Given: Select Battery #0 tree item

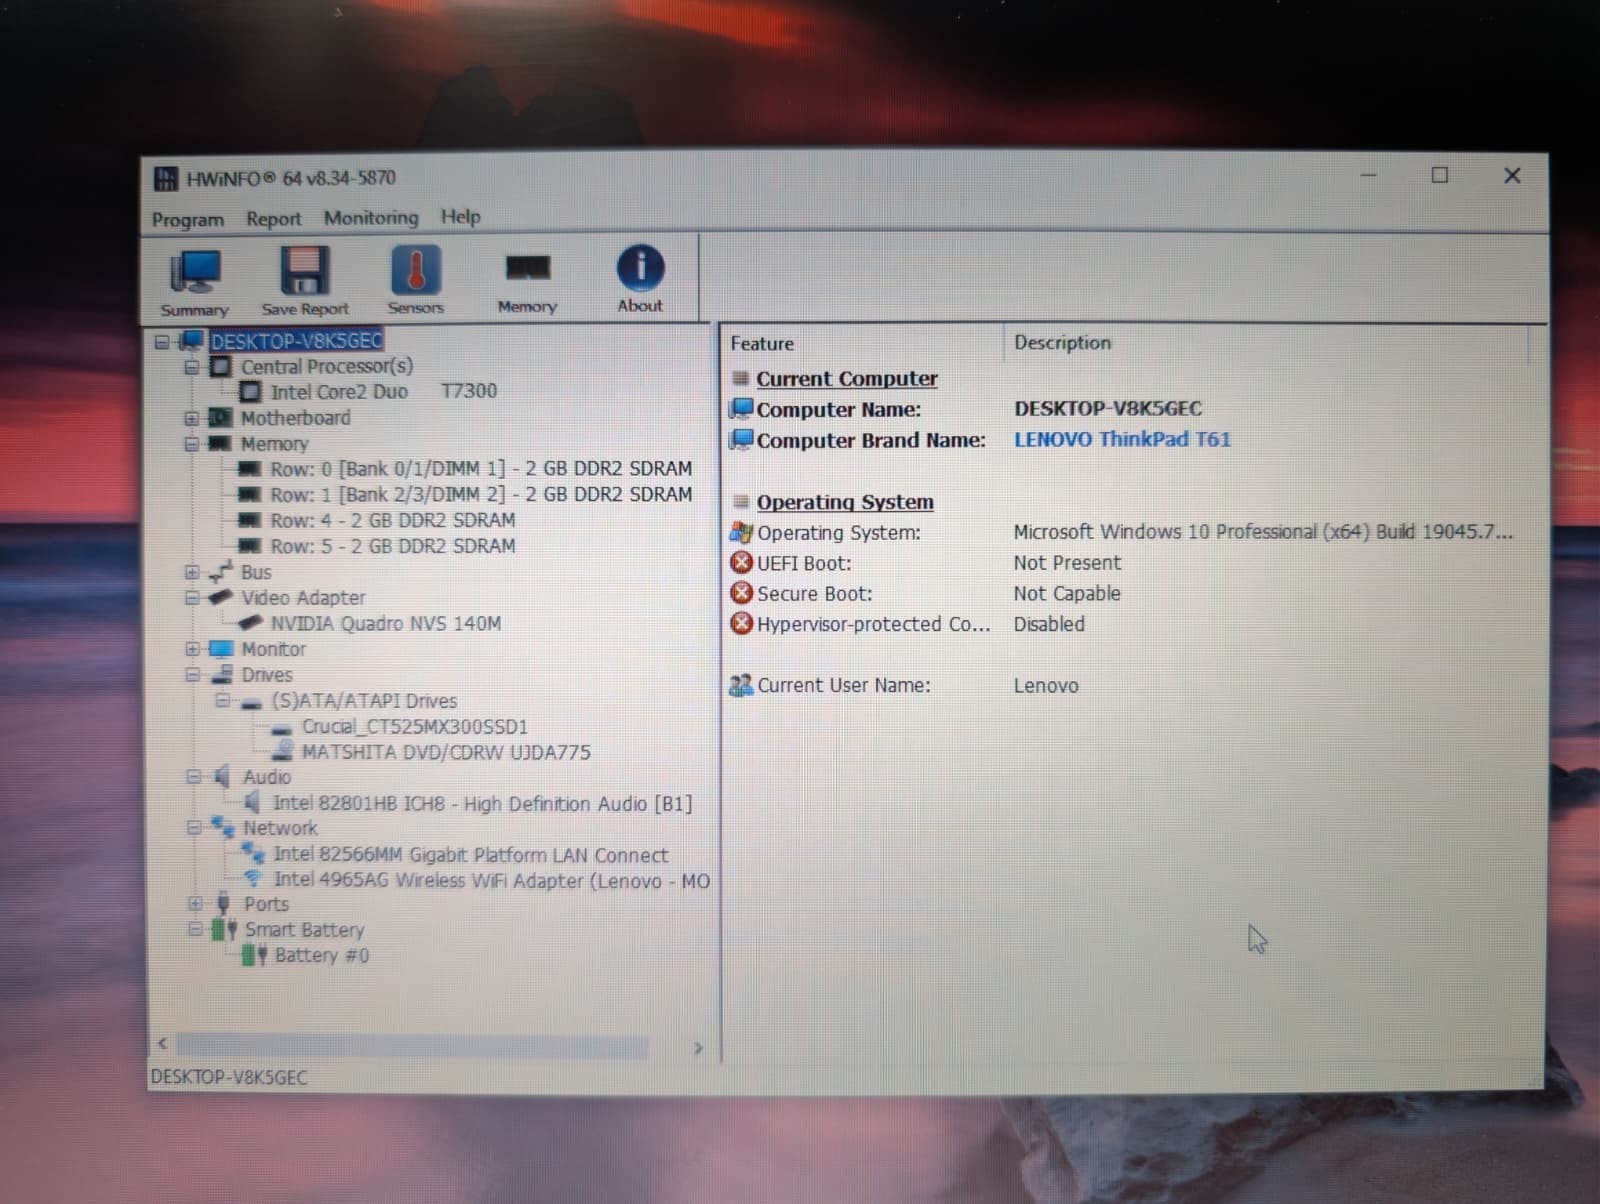Looking at the screenshot, I should click(x=322, y=956).
